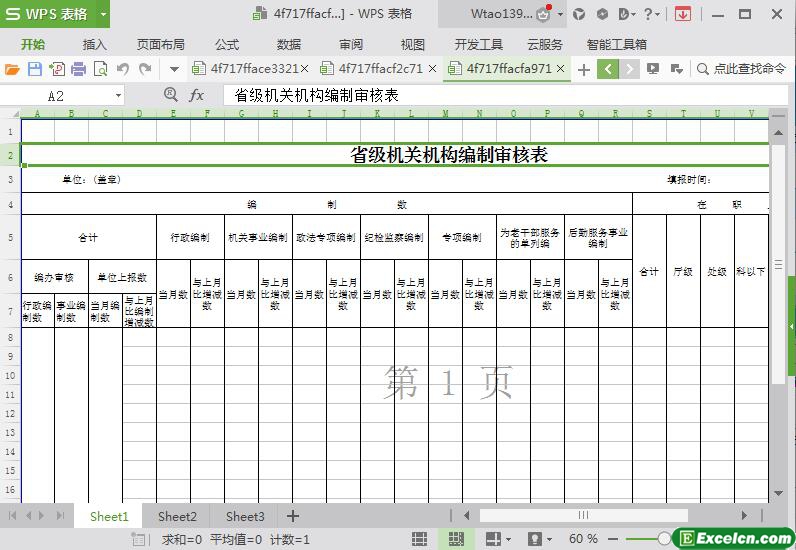Open the 开发工具 ribbon tab

(x=478, y=45)
